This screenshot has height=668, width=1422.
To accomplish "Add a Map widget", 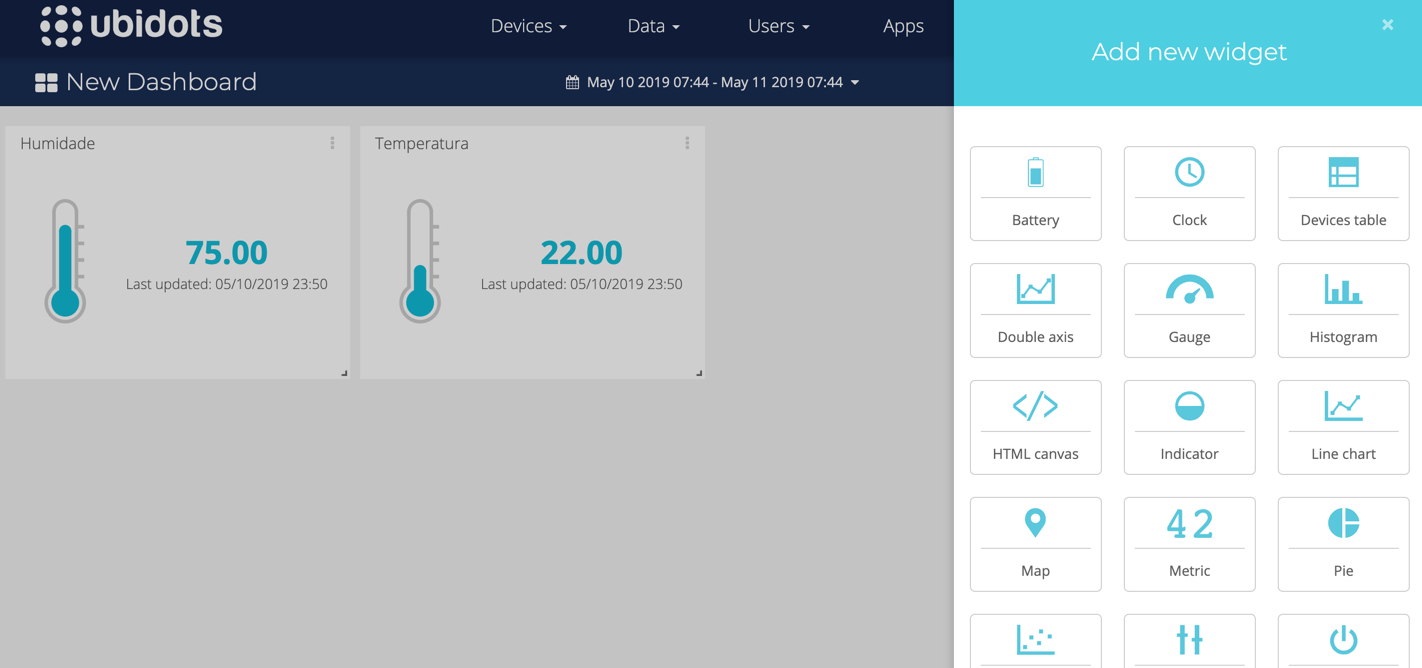I will tap(1035, 544).
